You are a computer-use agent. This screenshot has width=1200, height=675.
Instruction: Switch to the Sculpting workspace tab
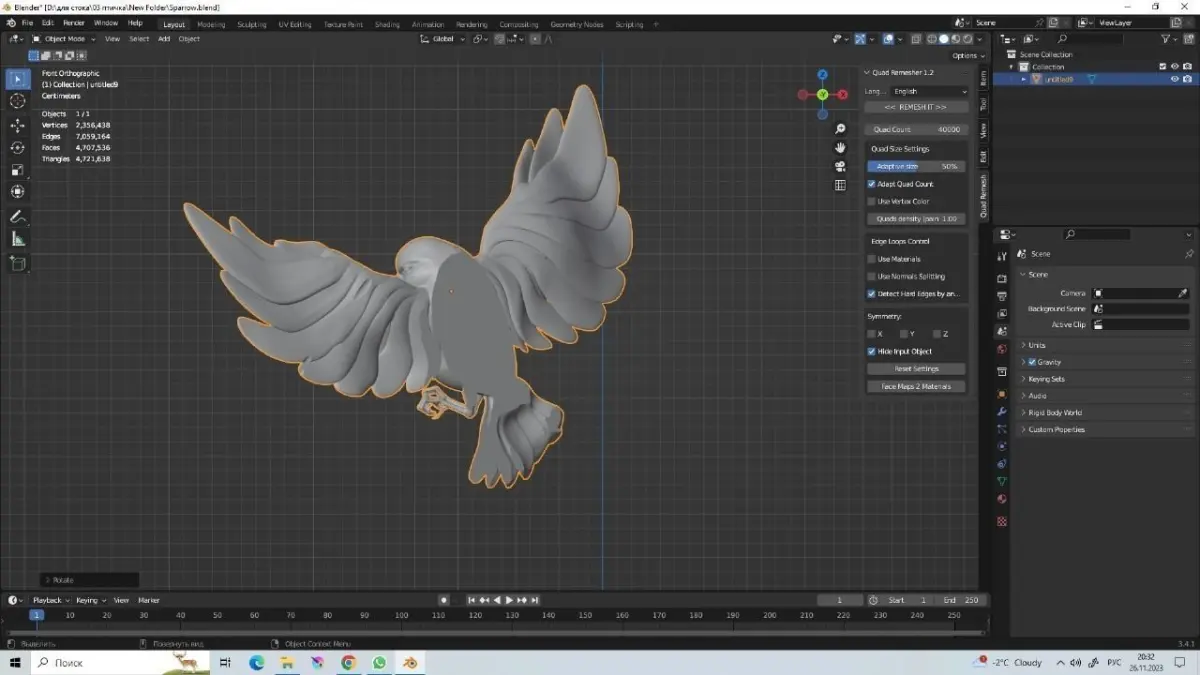pyautogui.click(x=252, y=24)
